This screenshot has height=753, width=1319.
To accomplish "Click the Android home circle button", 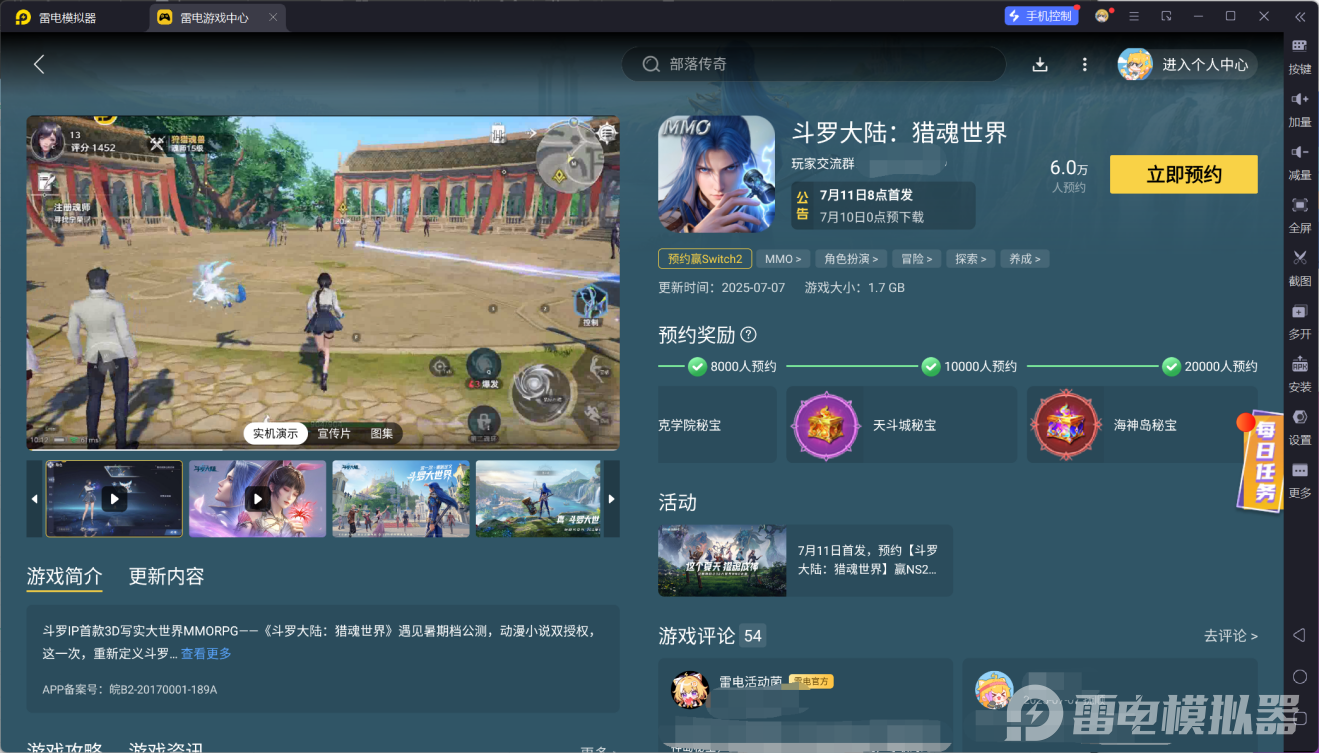I will (x=1300, y=677).
